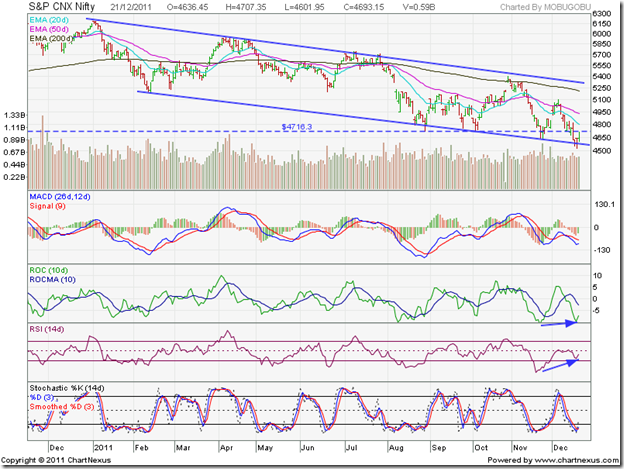
Task: Click the Apr month marker
Action: [226, 448]
